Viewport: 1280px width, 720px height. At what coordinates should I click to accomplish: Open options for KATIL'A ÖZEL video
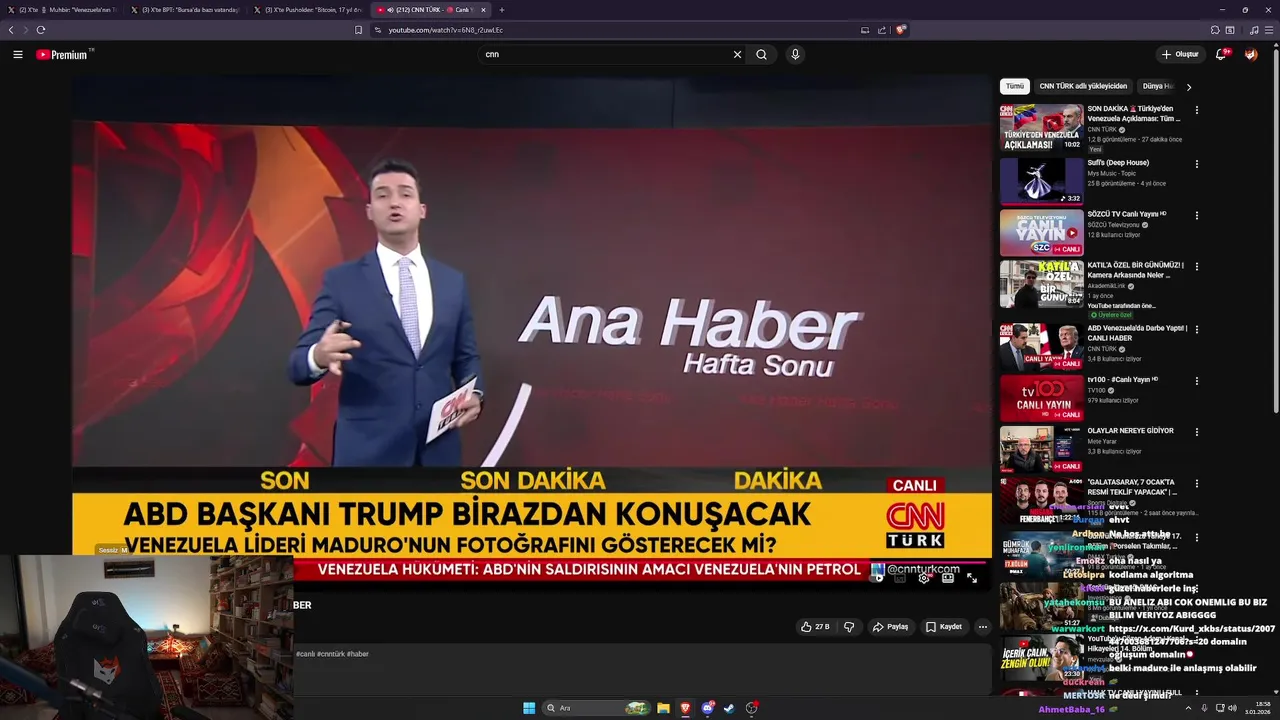tap(1197, 267)
